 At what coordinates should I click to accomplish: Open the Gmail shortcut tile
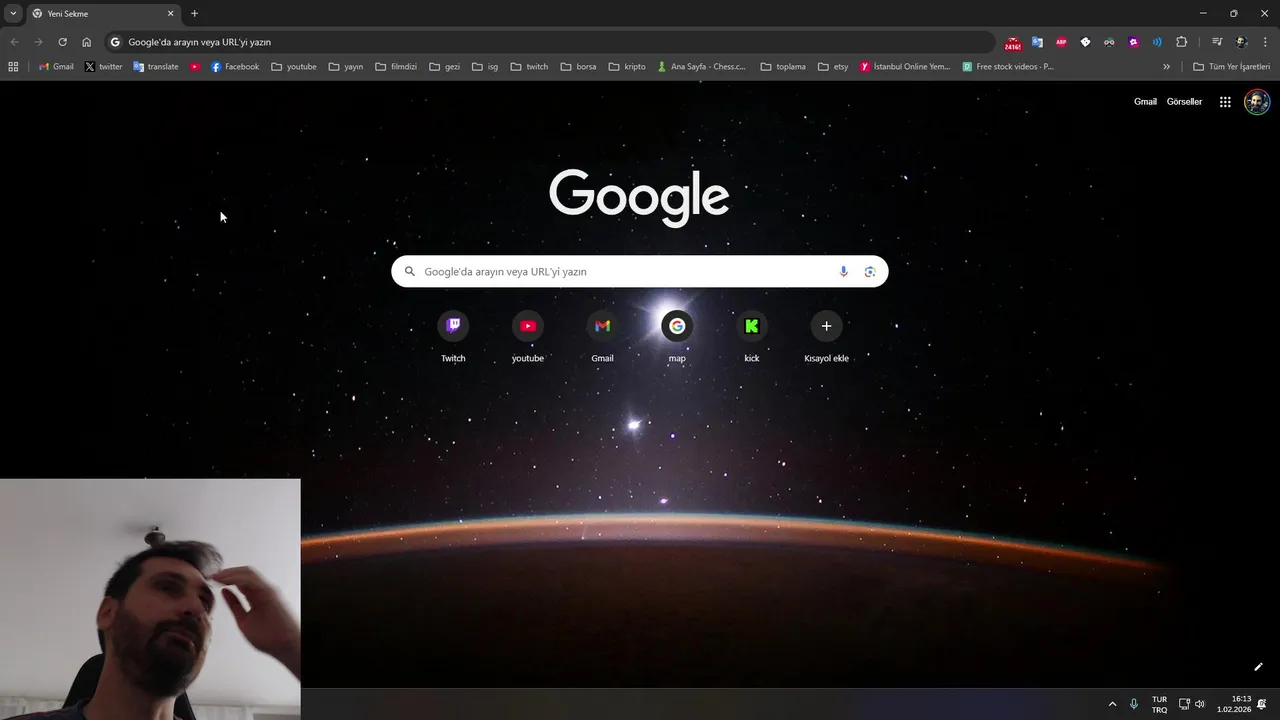(602, 338)
